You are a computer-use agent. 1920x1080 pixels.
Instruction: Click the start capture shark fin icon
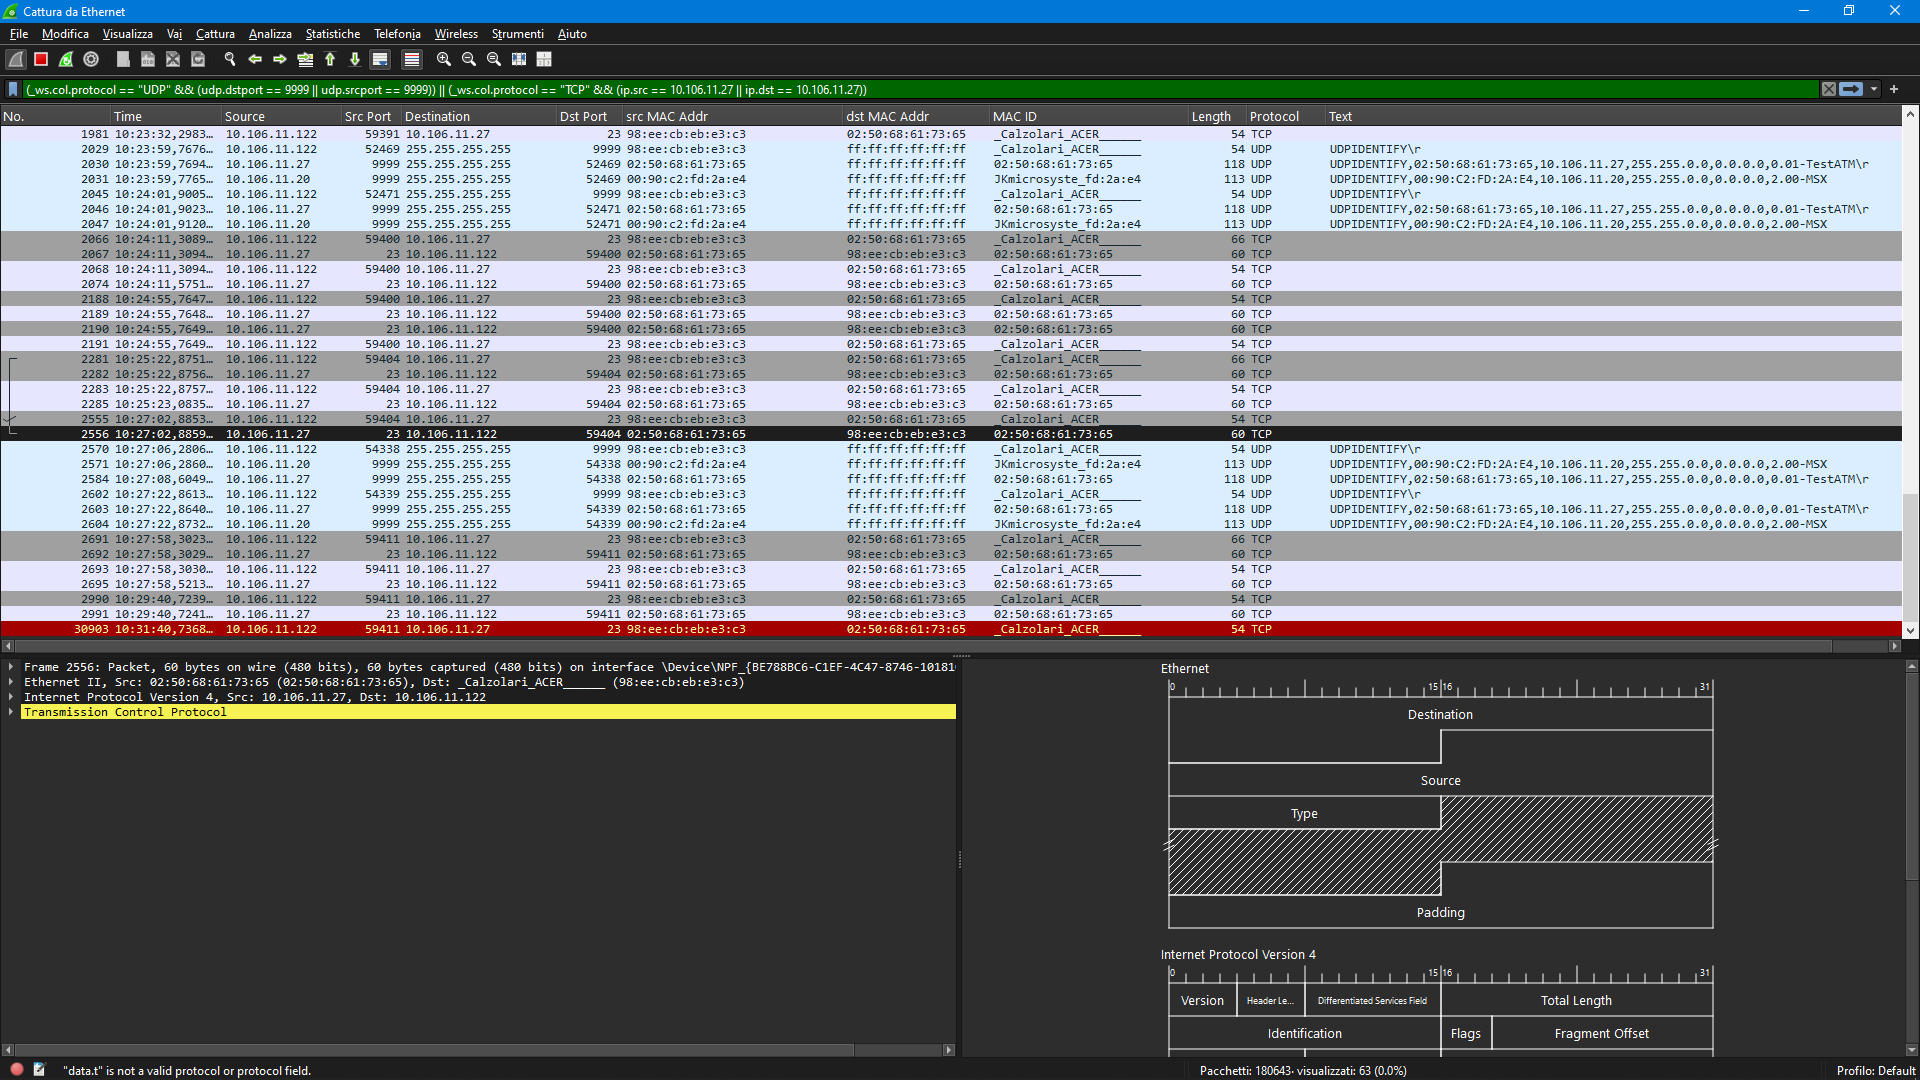click(x=16, y=60)
